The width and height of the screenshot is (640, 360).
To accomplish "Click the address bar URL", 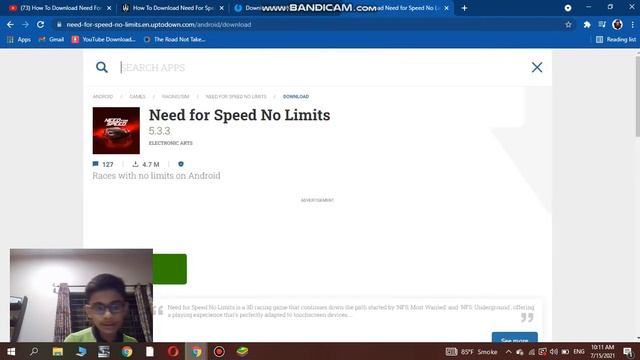I will point(159,24).
